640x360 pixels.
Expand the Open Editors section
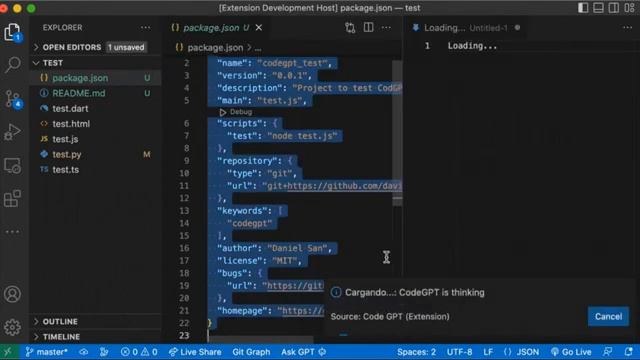[95, 47]
